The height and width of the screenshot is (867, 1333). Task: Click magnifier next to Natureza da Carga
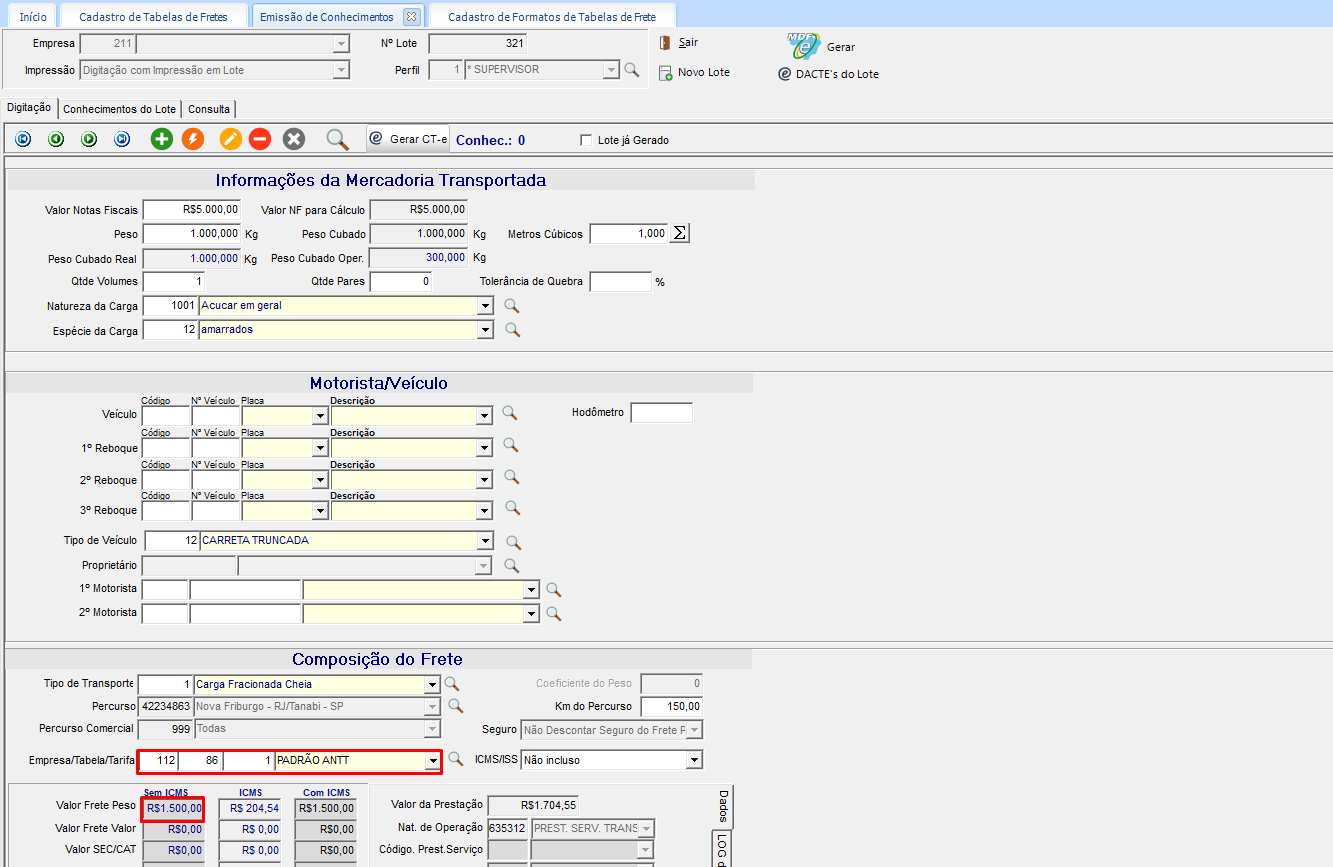click(512, 305)
